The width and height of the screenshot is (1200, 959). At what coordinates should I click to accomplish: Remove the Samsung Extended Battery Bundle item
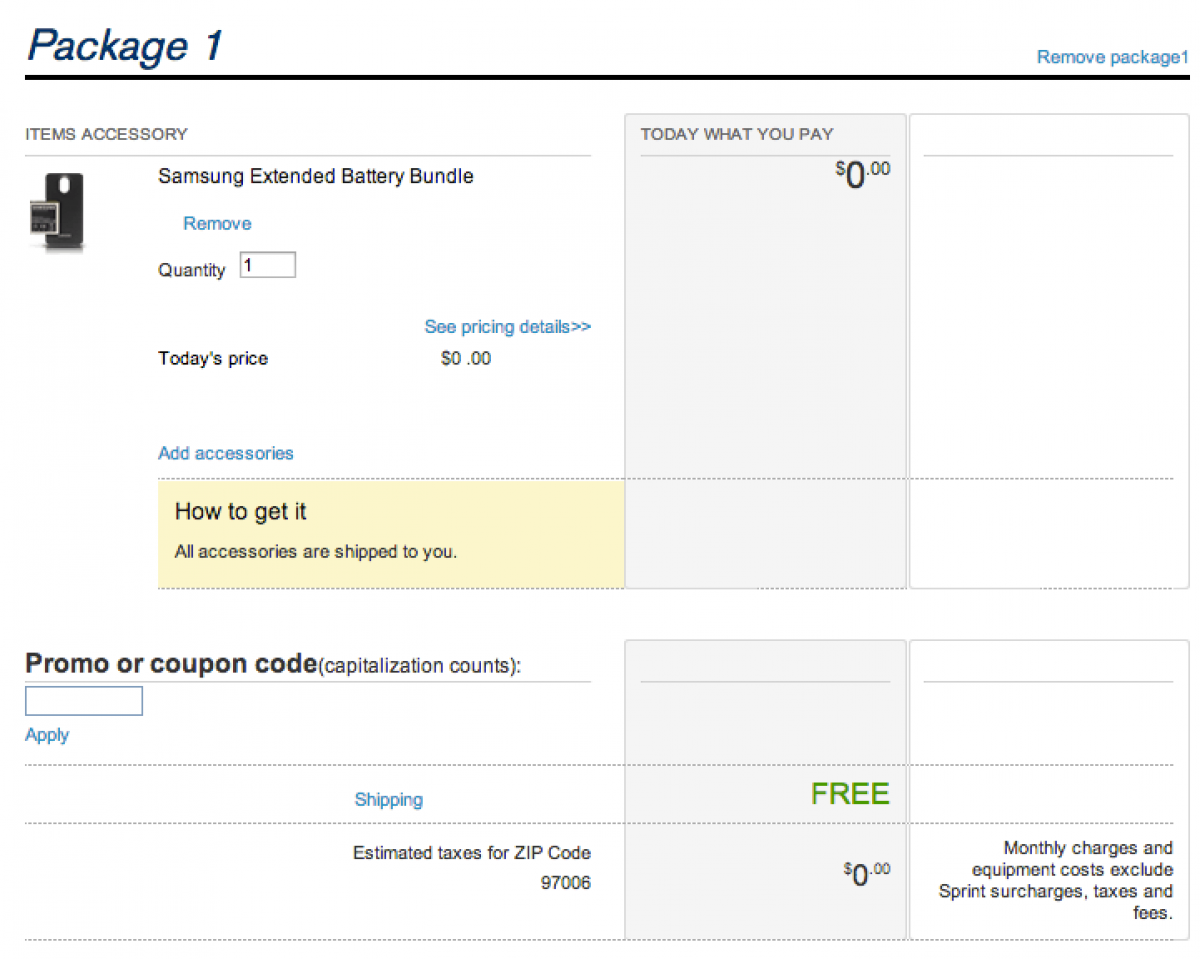[x=217, y=223]
